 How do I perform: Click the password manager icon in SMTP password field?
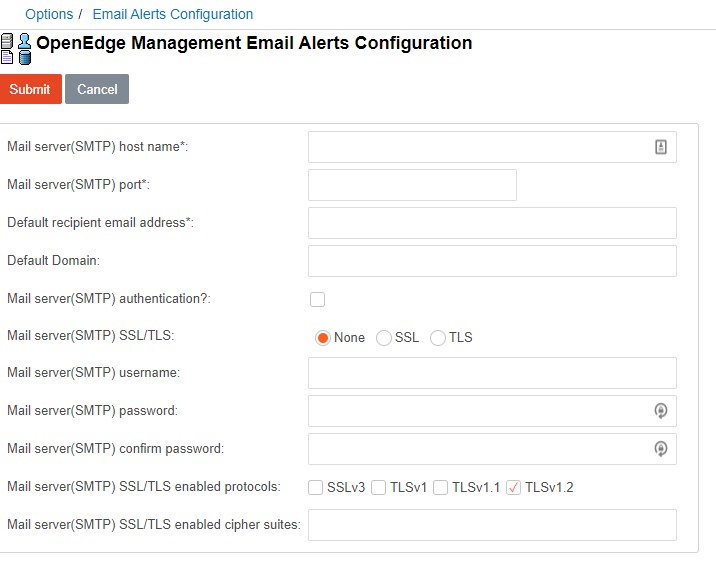click(660, 411)
